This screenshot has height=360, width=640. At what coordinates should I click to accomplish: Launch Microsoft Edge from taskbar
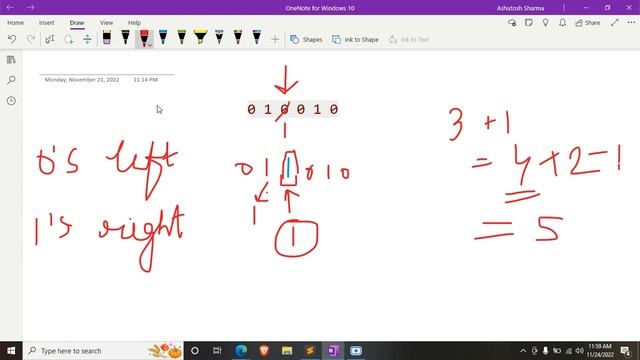[x=241, y=351]
